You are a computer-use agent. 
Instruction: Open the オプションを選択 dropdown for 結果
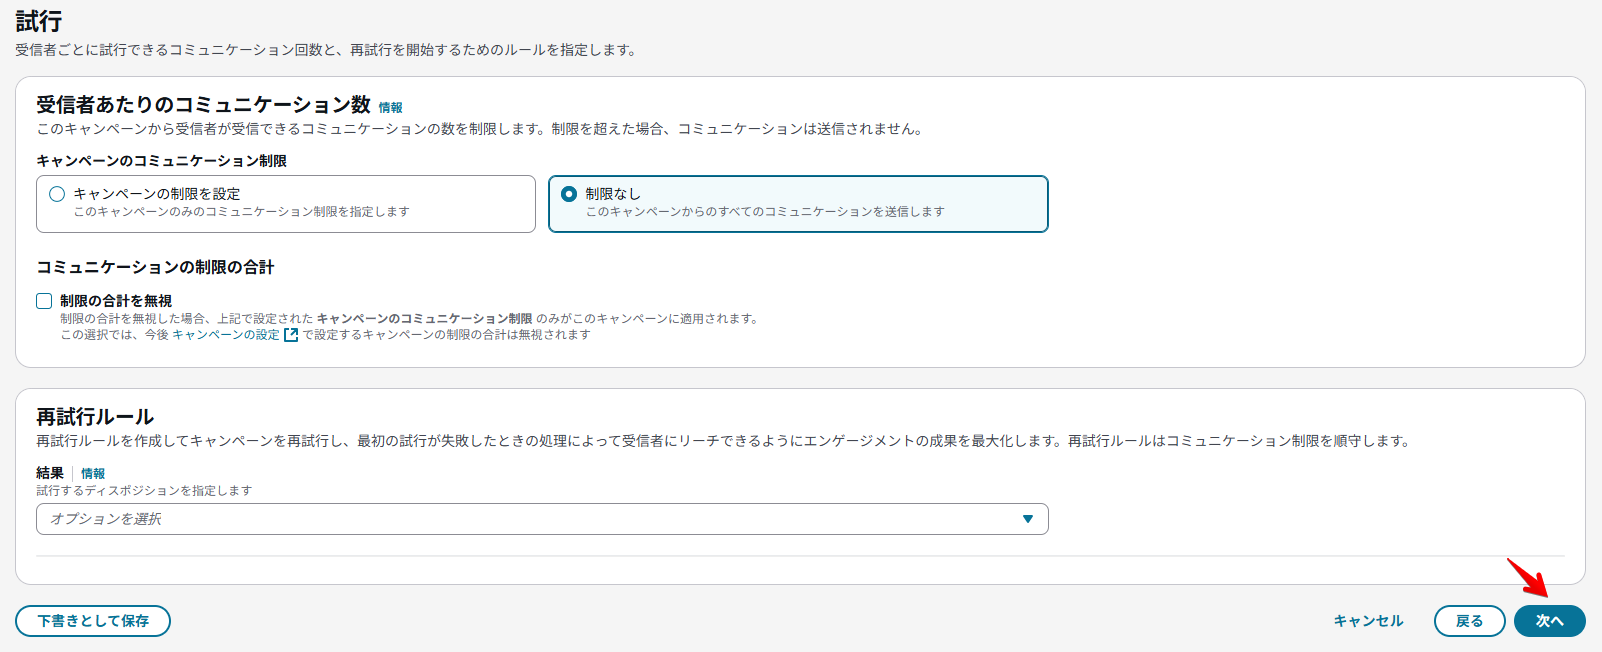coord(541,519)
